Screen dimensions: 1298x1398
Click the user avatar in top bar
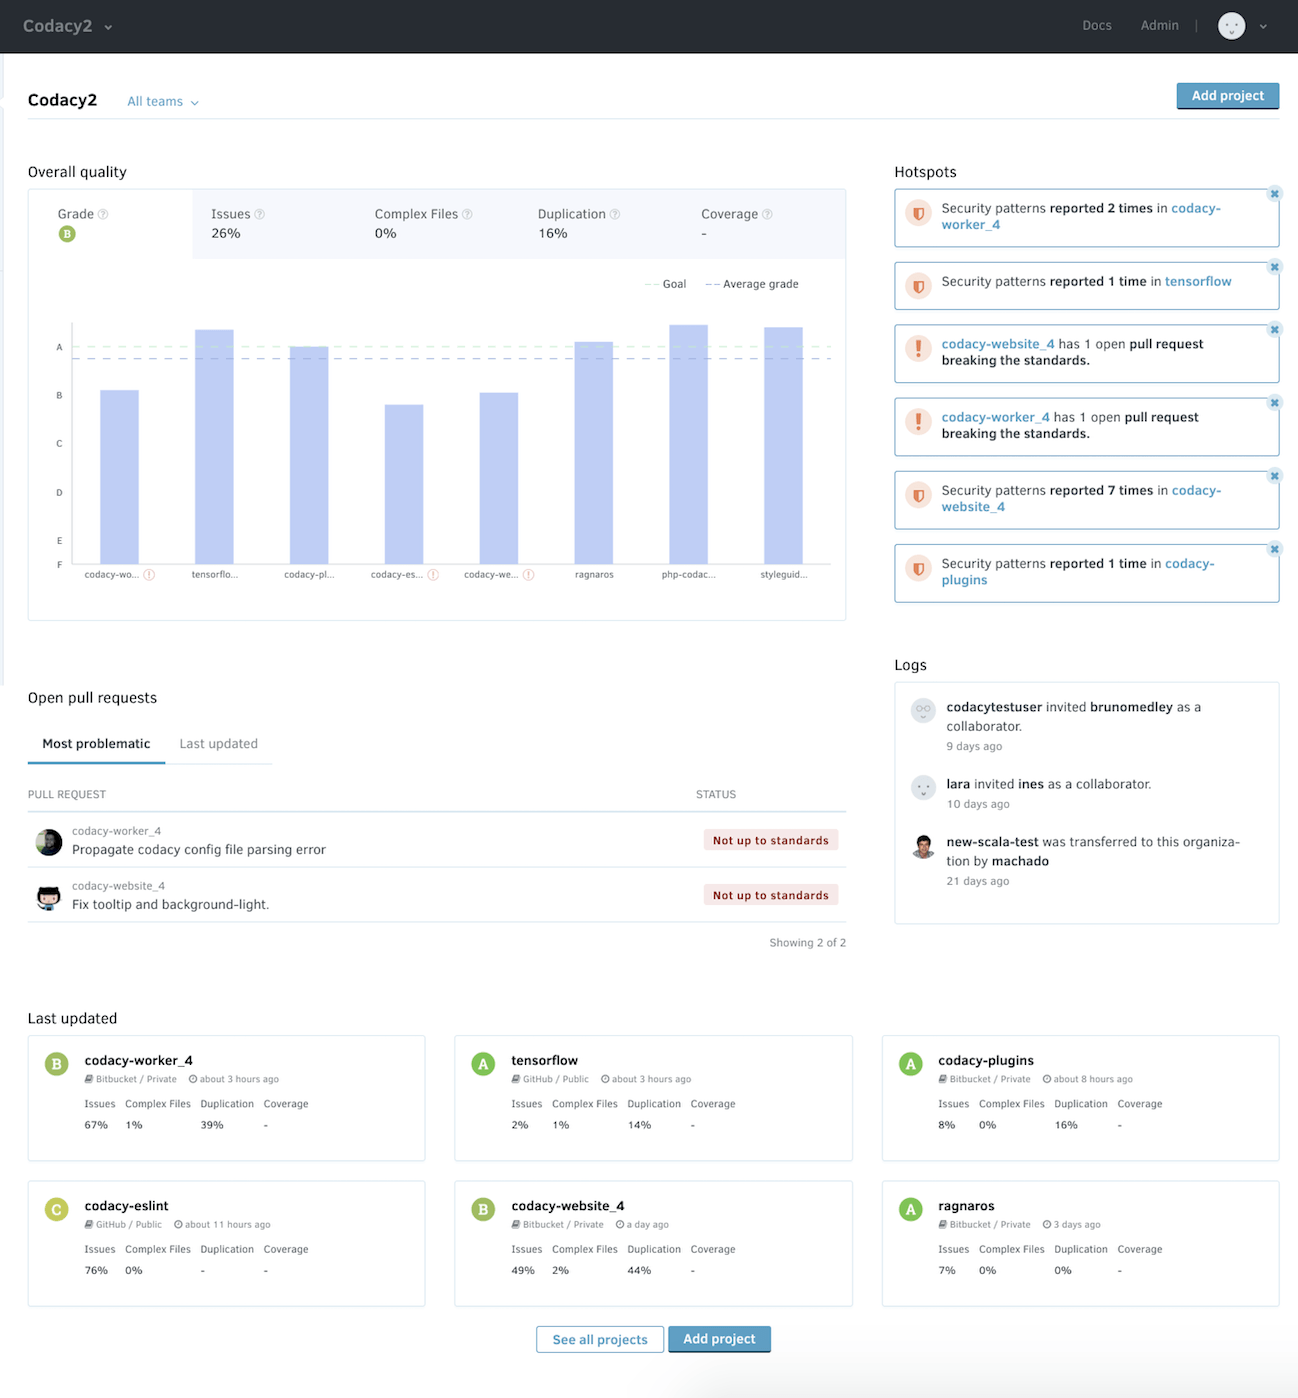coord(1231,26)
